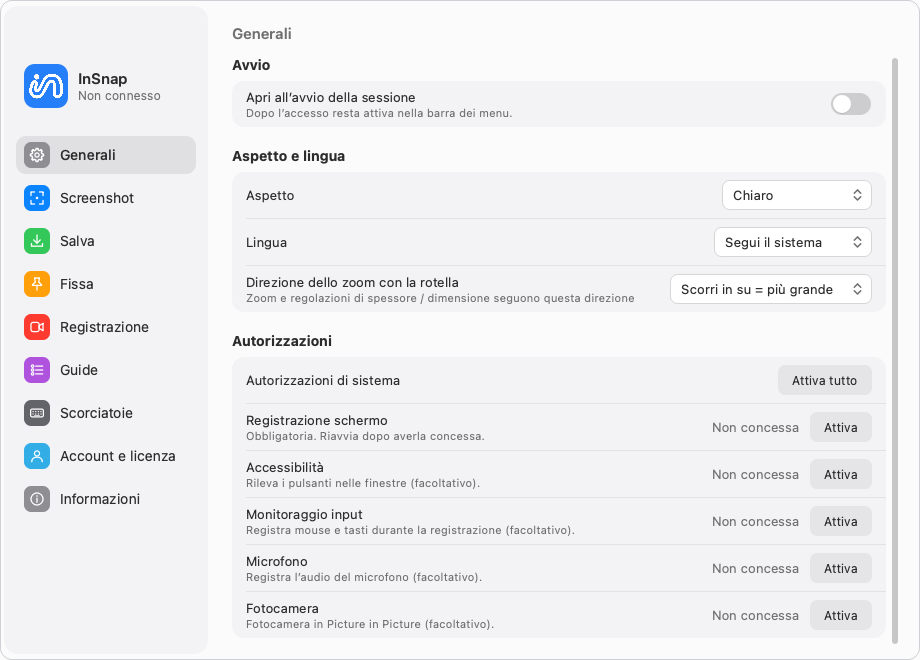Image resolution: width=920 pixels, height=660 pixels.
Task: Click the Generali page title
Action: pyautogui.click(x=262, y=34)
